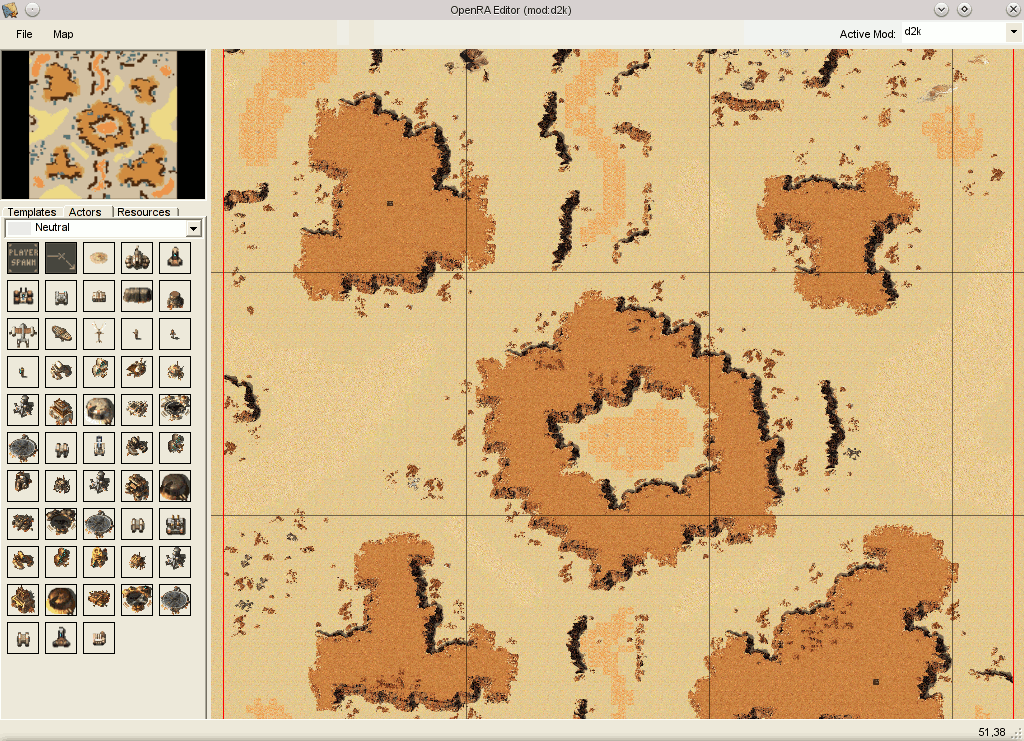Select the orange-glowing dome building actor

(x=61, y=599)
